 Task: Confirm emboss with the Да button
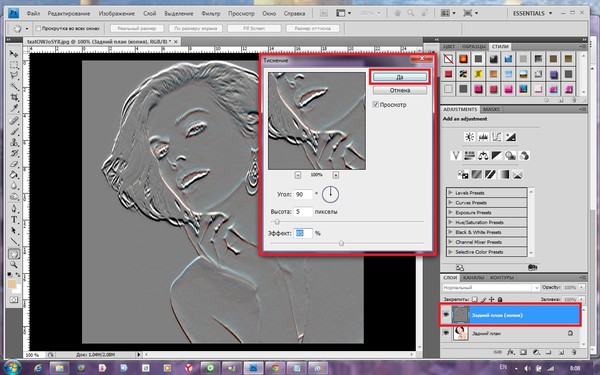click(399, 77)
